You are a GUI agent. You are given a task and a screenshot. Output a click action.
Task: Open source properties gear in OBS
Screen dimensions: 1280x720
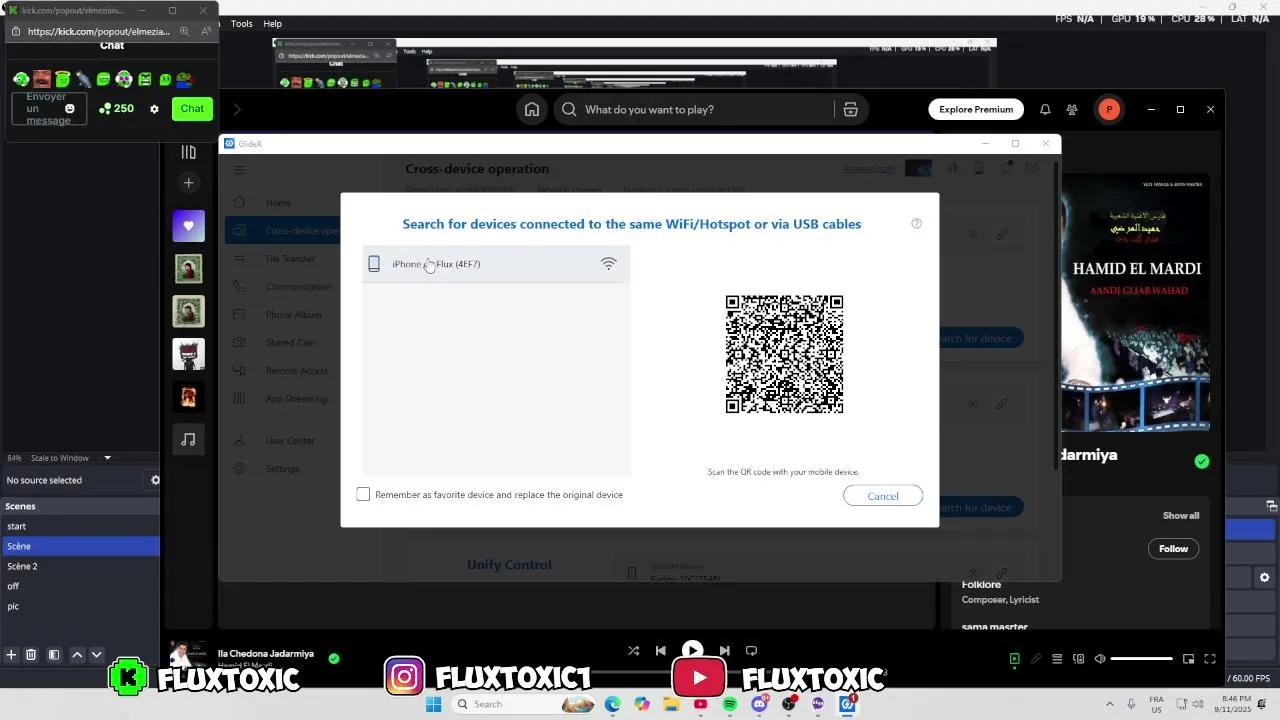(x=155, y=480)
